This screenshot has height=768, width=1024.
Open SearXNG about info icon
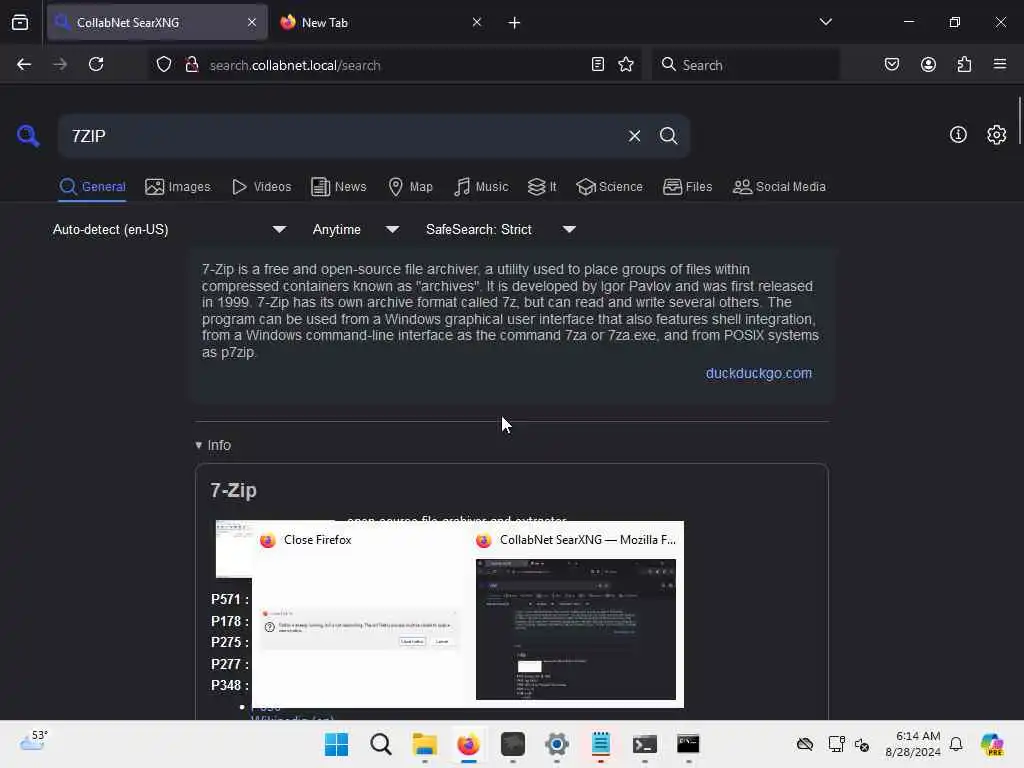tap(957, 135)
